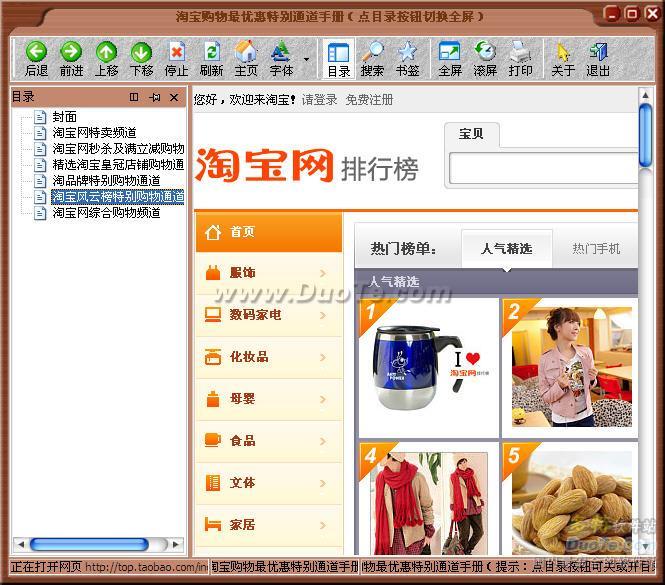The height and width of the screenshot is (585, 665).
Task: Click the 请登录 login link
Action: pos(319,100)
